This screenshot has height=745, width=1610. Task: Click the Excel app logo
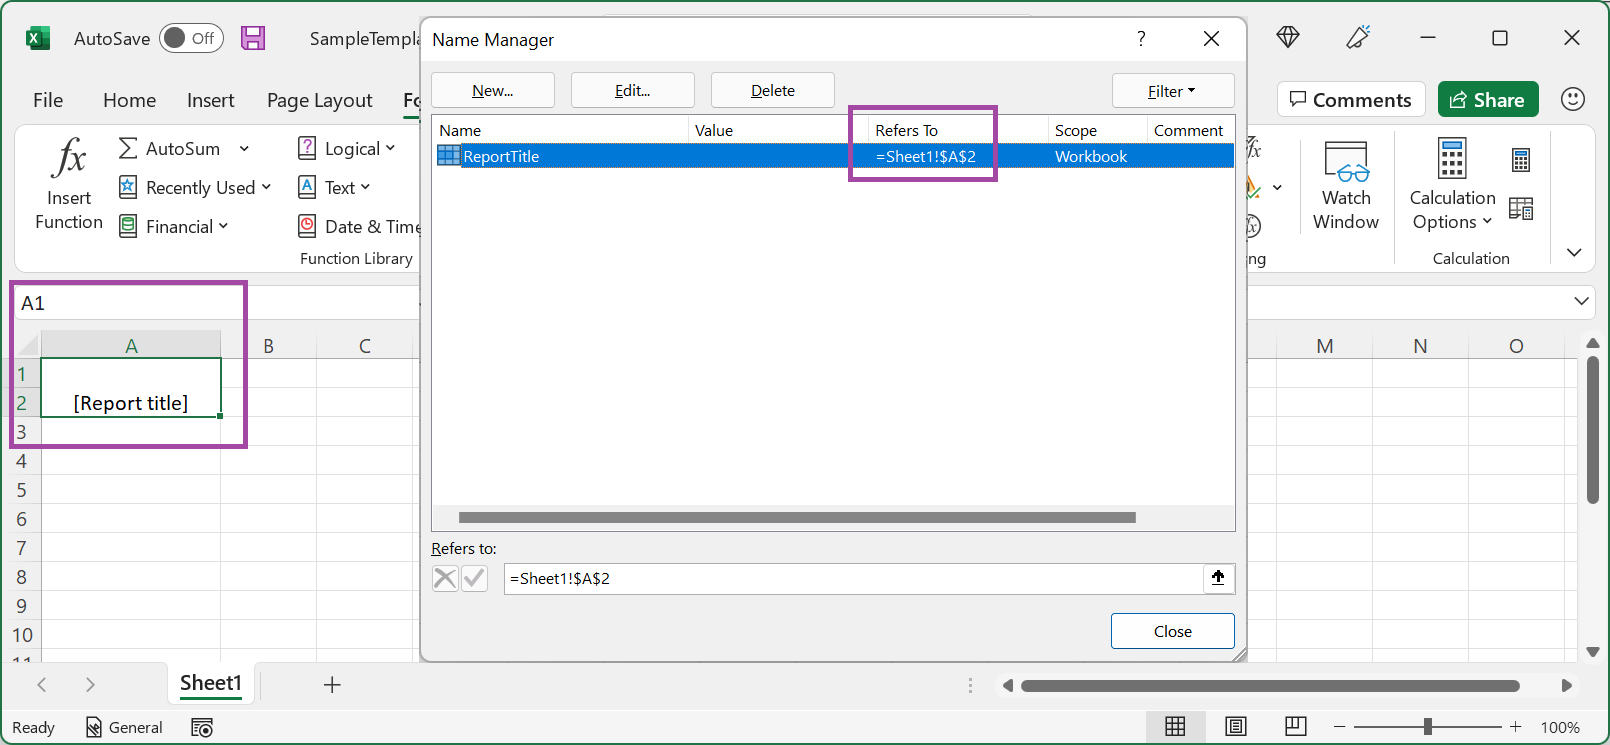38,38
